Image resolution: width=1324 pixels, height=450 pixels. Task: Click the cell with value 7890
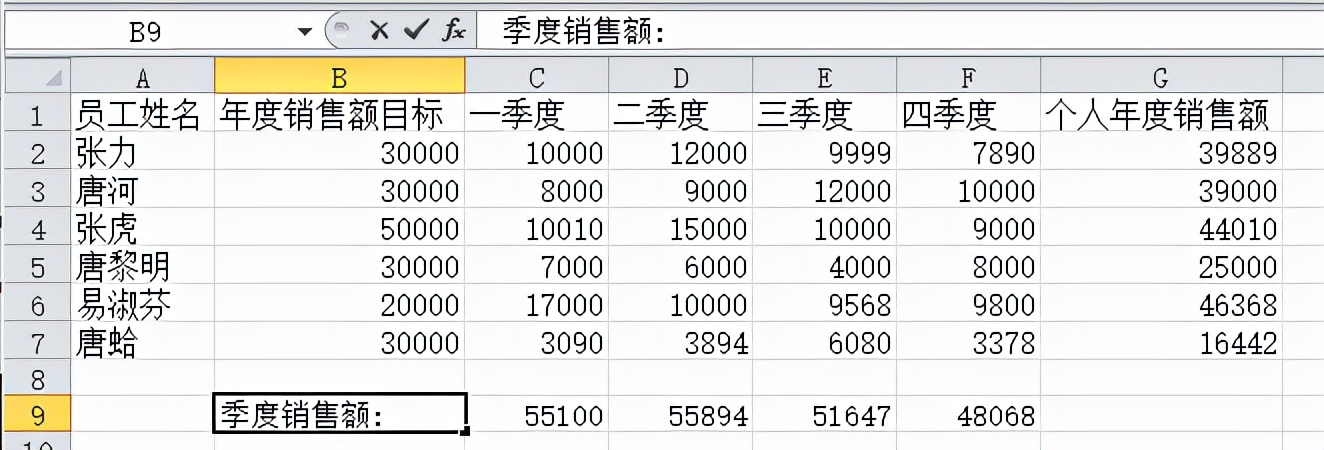point(968,152)
